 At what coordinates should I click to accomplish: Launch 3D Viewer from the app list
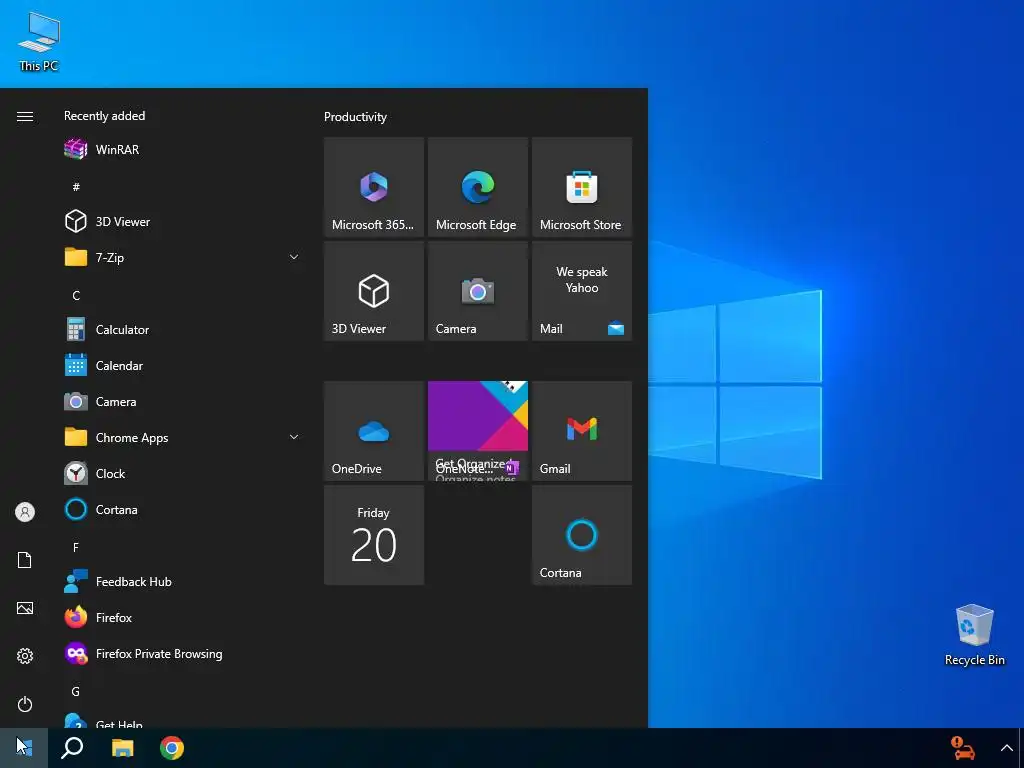182,221
